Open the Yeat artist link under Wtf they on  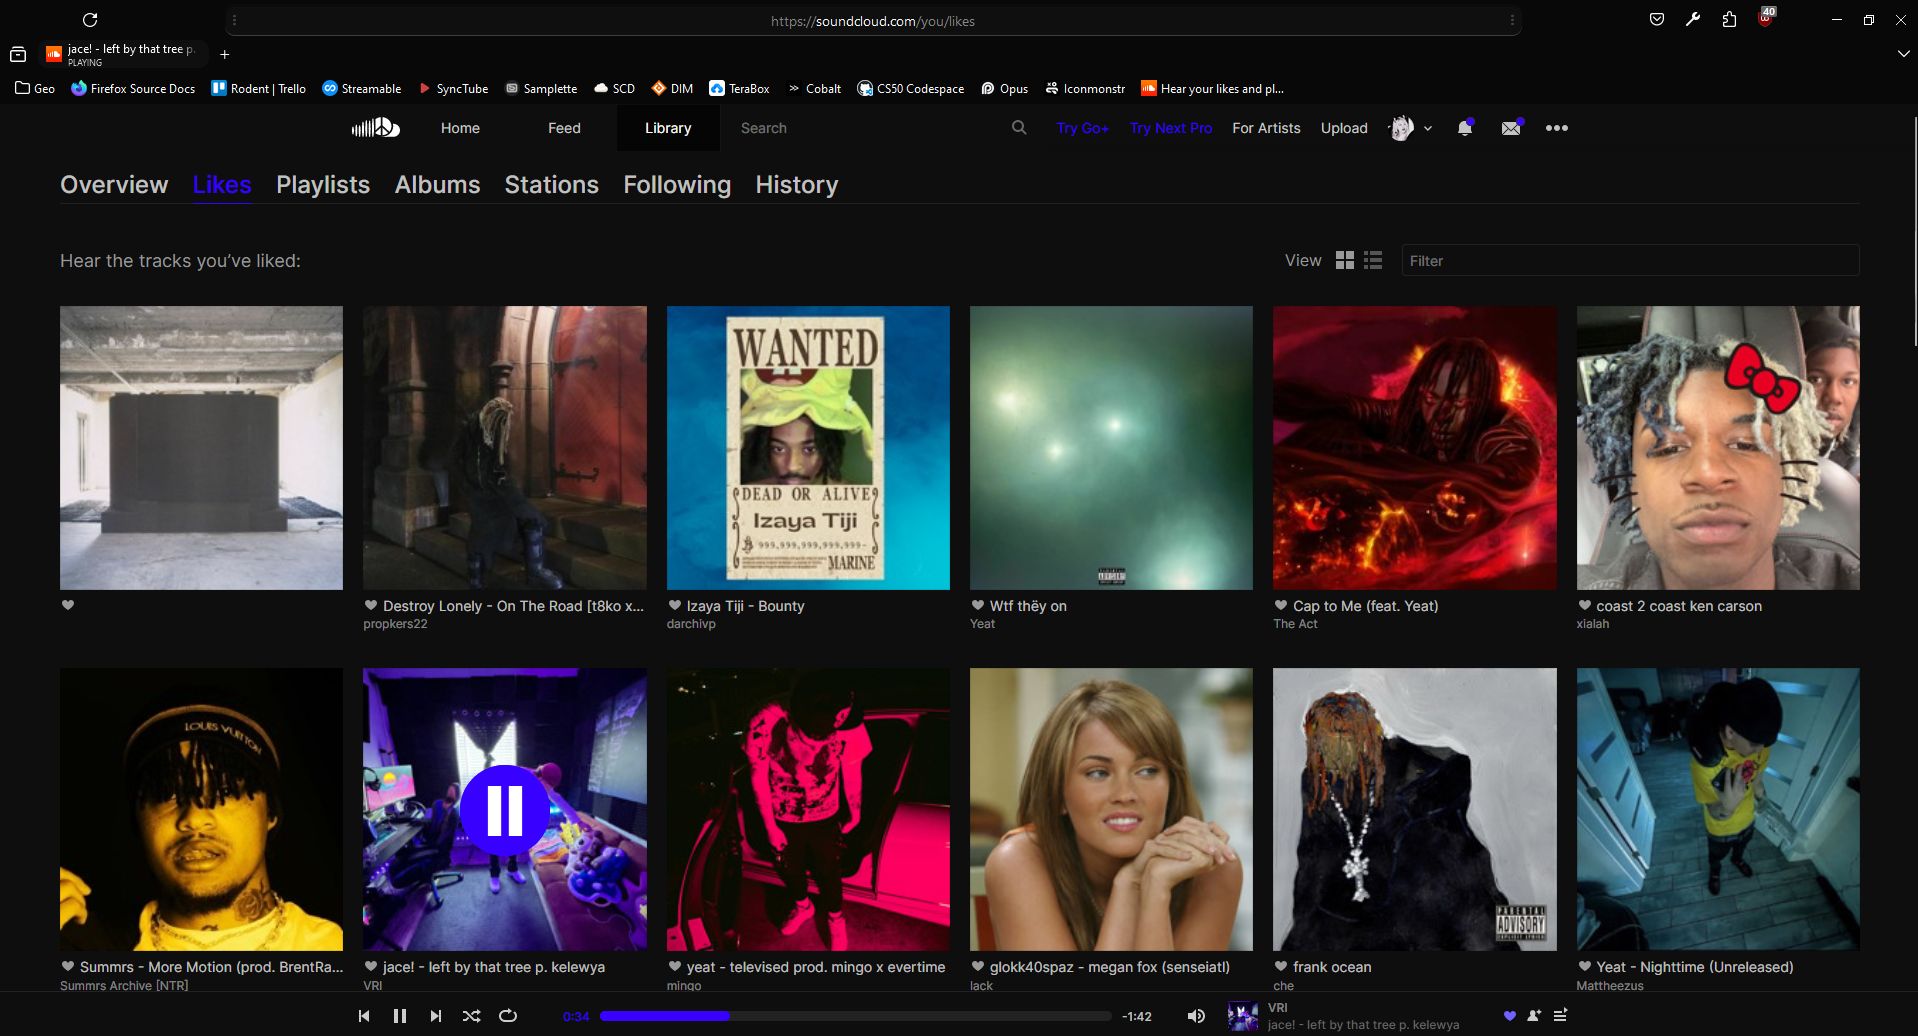point(982,624)
